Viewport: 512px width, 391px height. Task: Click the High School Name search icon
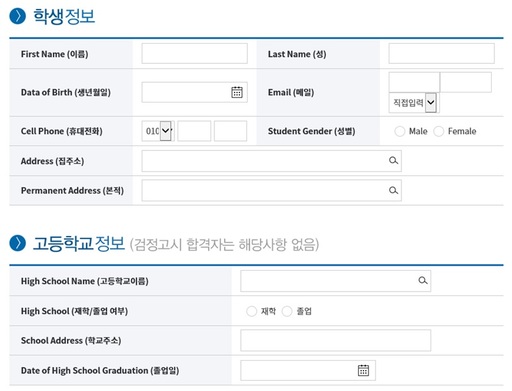[x=423, y=281]
